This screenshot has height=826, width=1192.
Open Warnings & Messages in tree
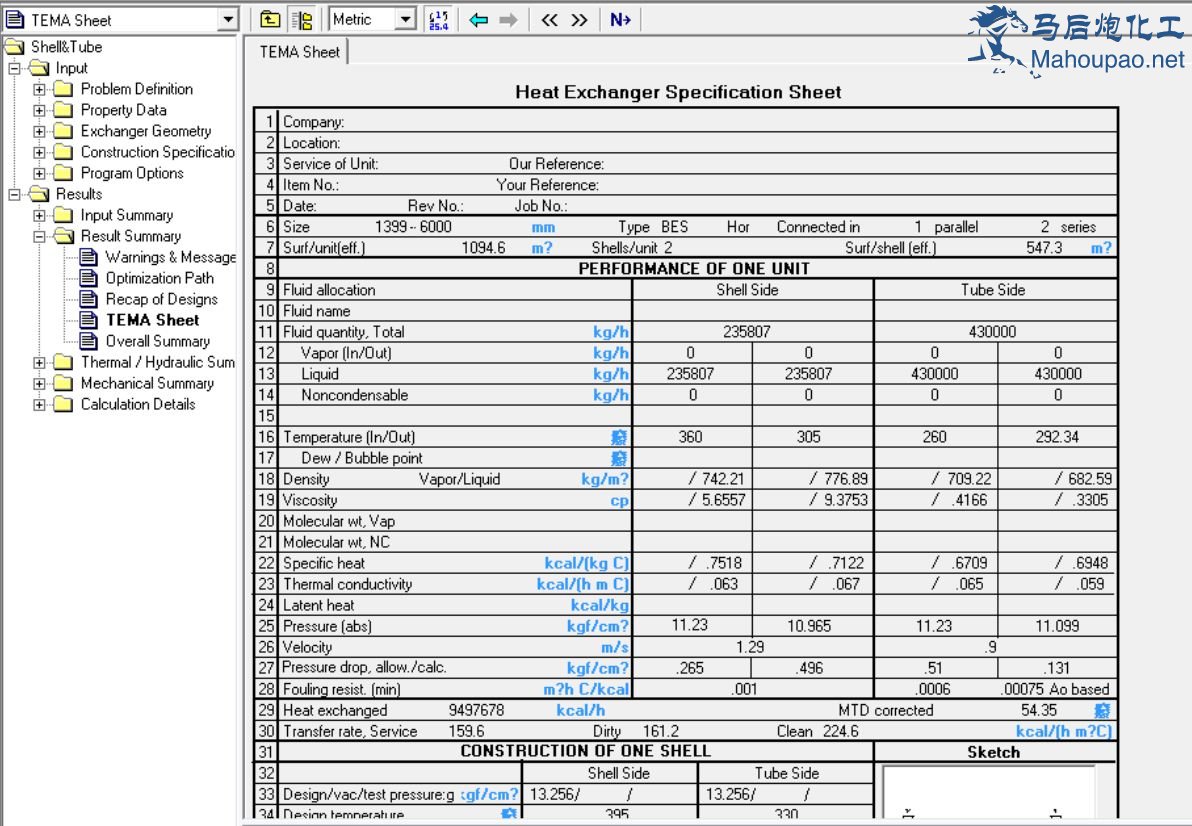(170, 258)
